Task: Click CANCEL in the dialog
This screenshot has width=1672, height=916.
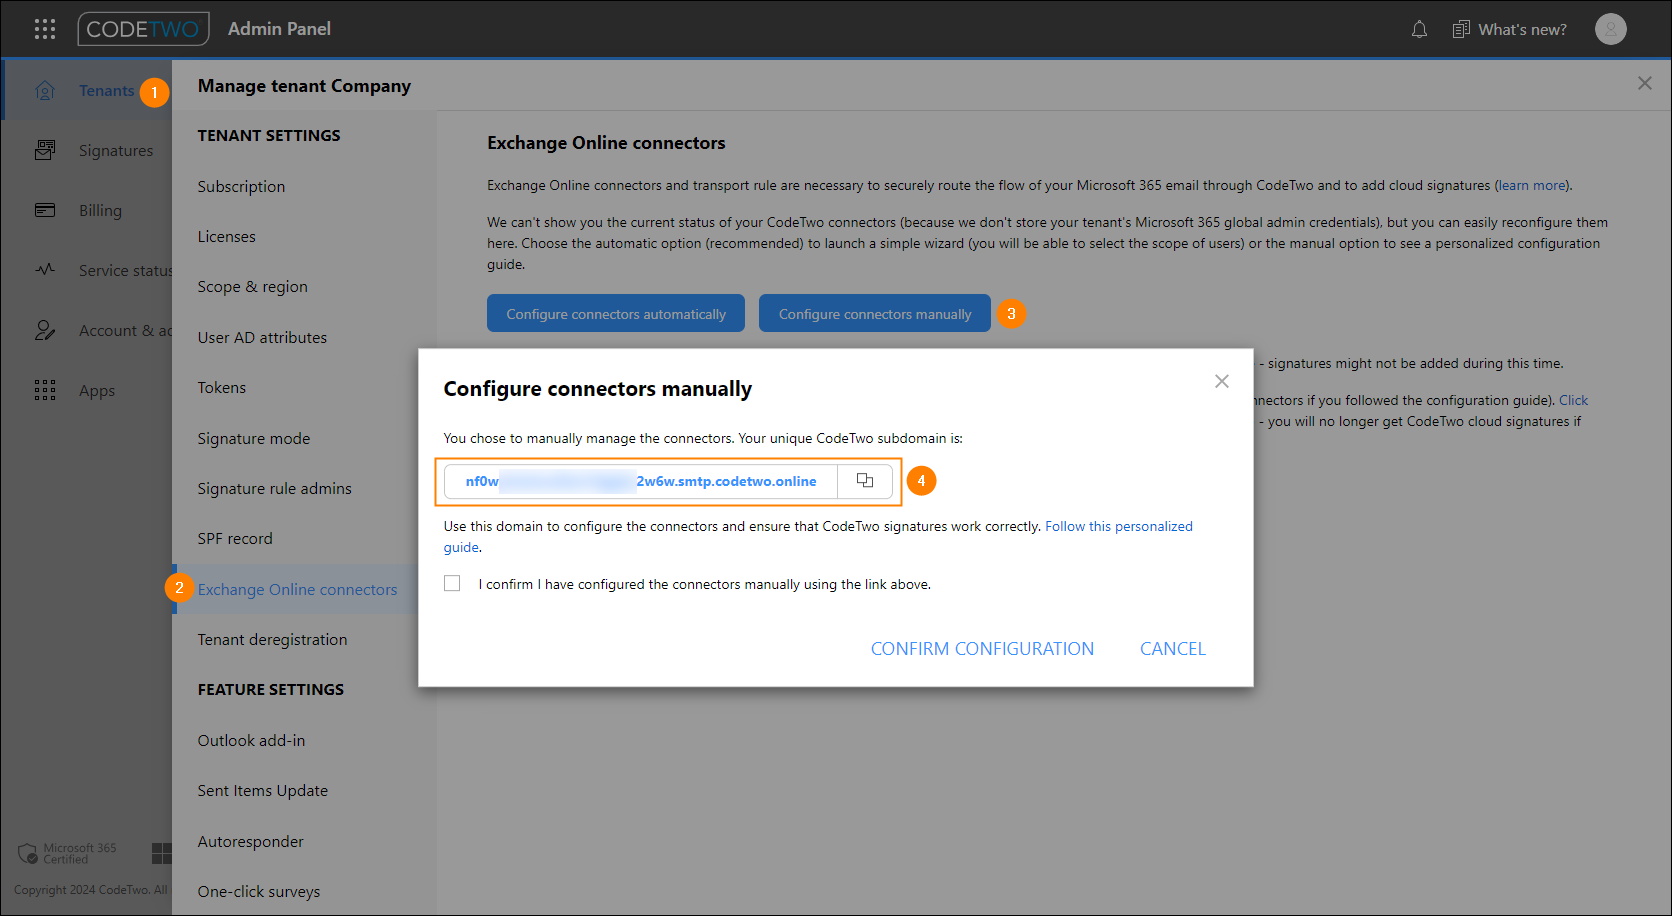Action: click(1173, 648)
